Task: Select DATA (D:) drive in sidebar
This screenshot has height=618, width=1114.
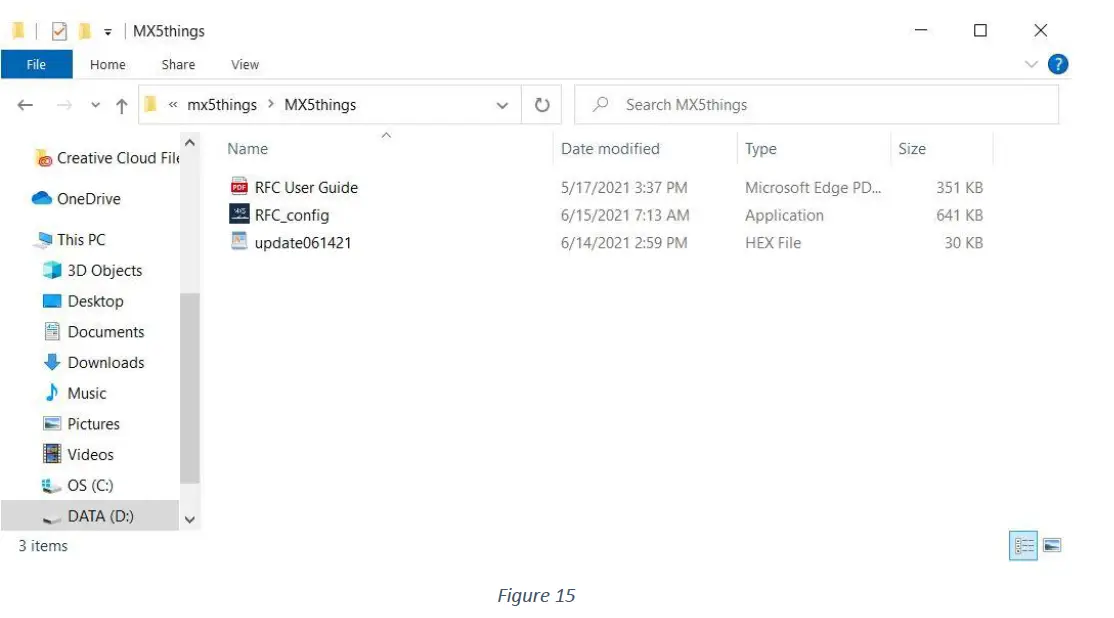Action: [x=90, y=516]
